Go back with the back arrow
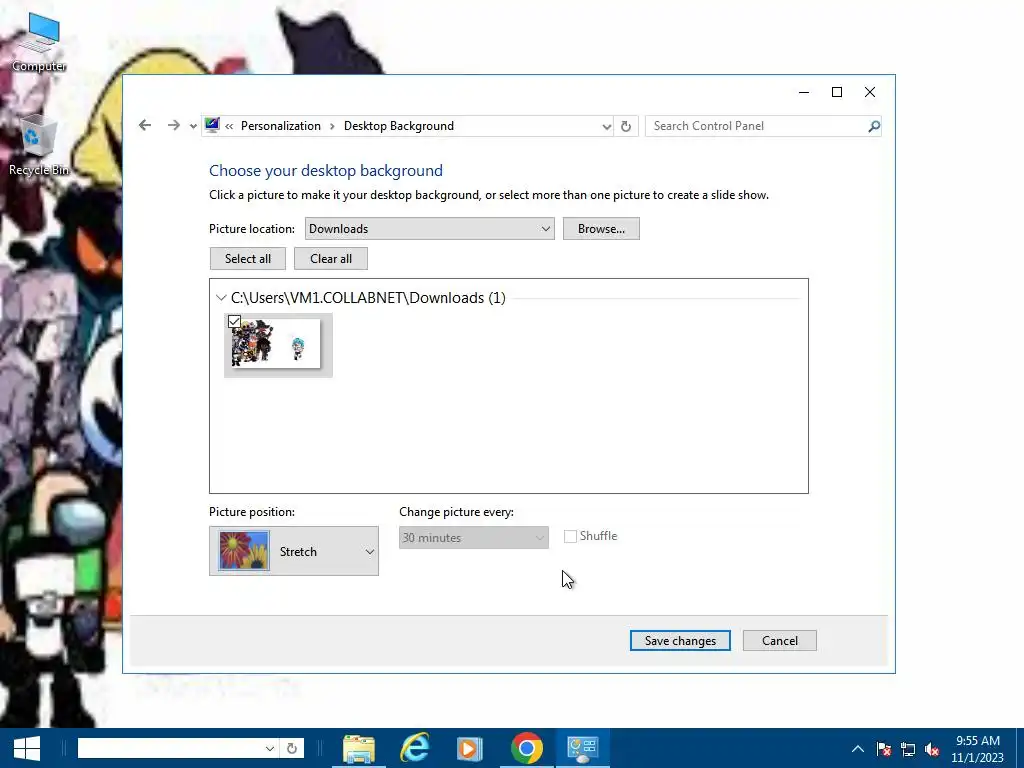This screenshot has height=768, width=1024. pyautogui.click(x=145, y=125)
